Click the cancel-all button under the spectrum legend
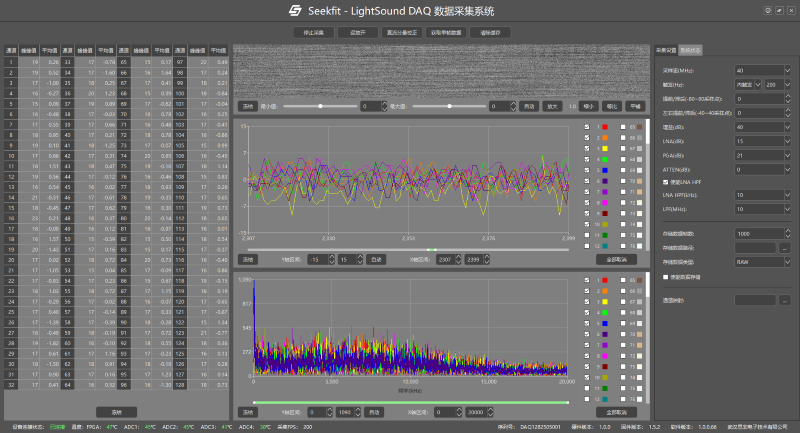 click(616, 412)
